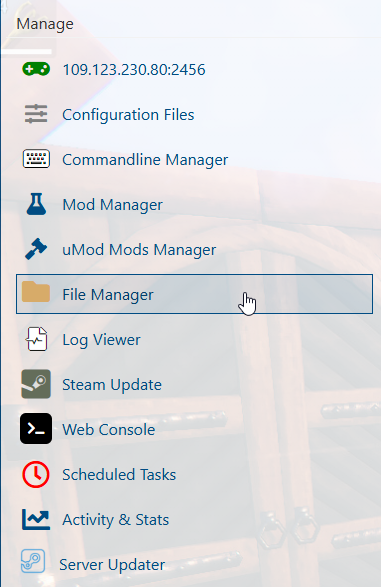Open Server Updater
The height and width of the screenshot is (587, 381).
(x=112, y=565)
